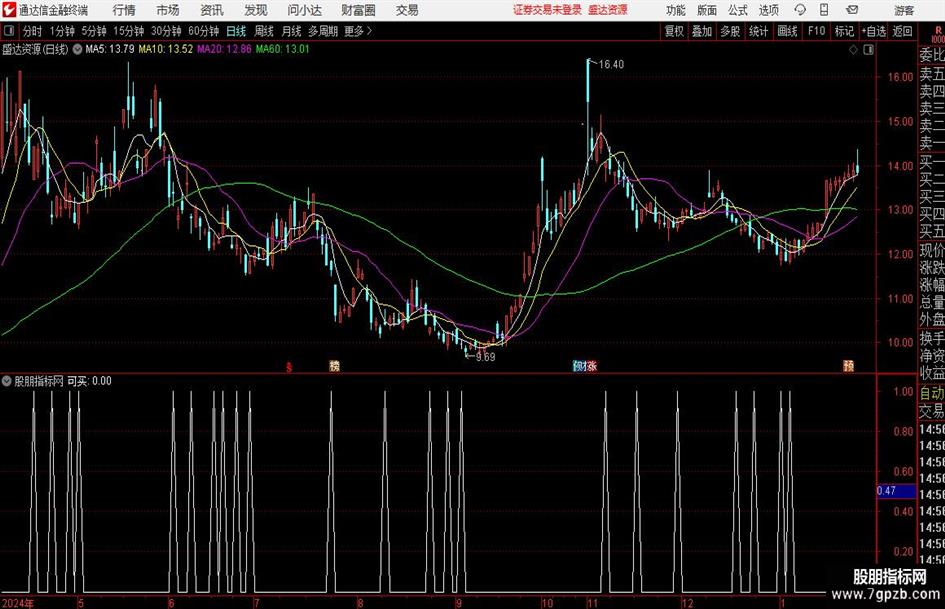Open the mail envelope icon
The image size is (945, 609).
pyautogui.click(x=852, y=10)
